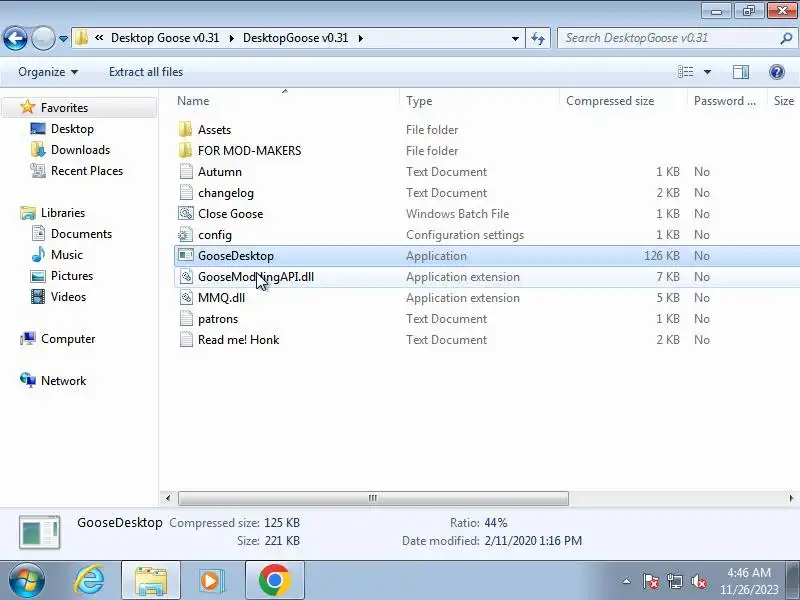Open the Help icon

tap(777, 72)
